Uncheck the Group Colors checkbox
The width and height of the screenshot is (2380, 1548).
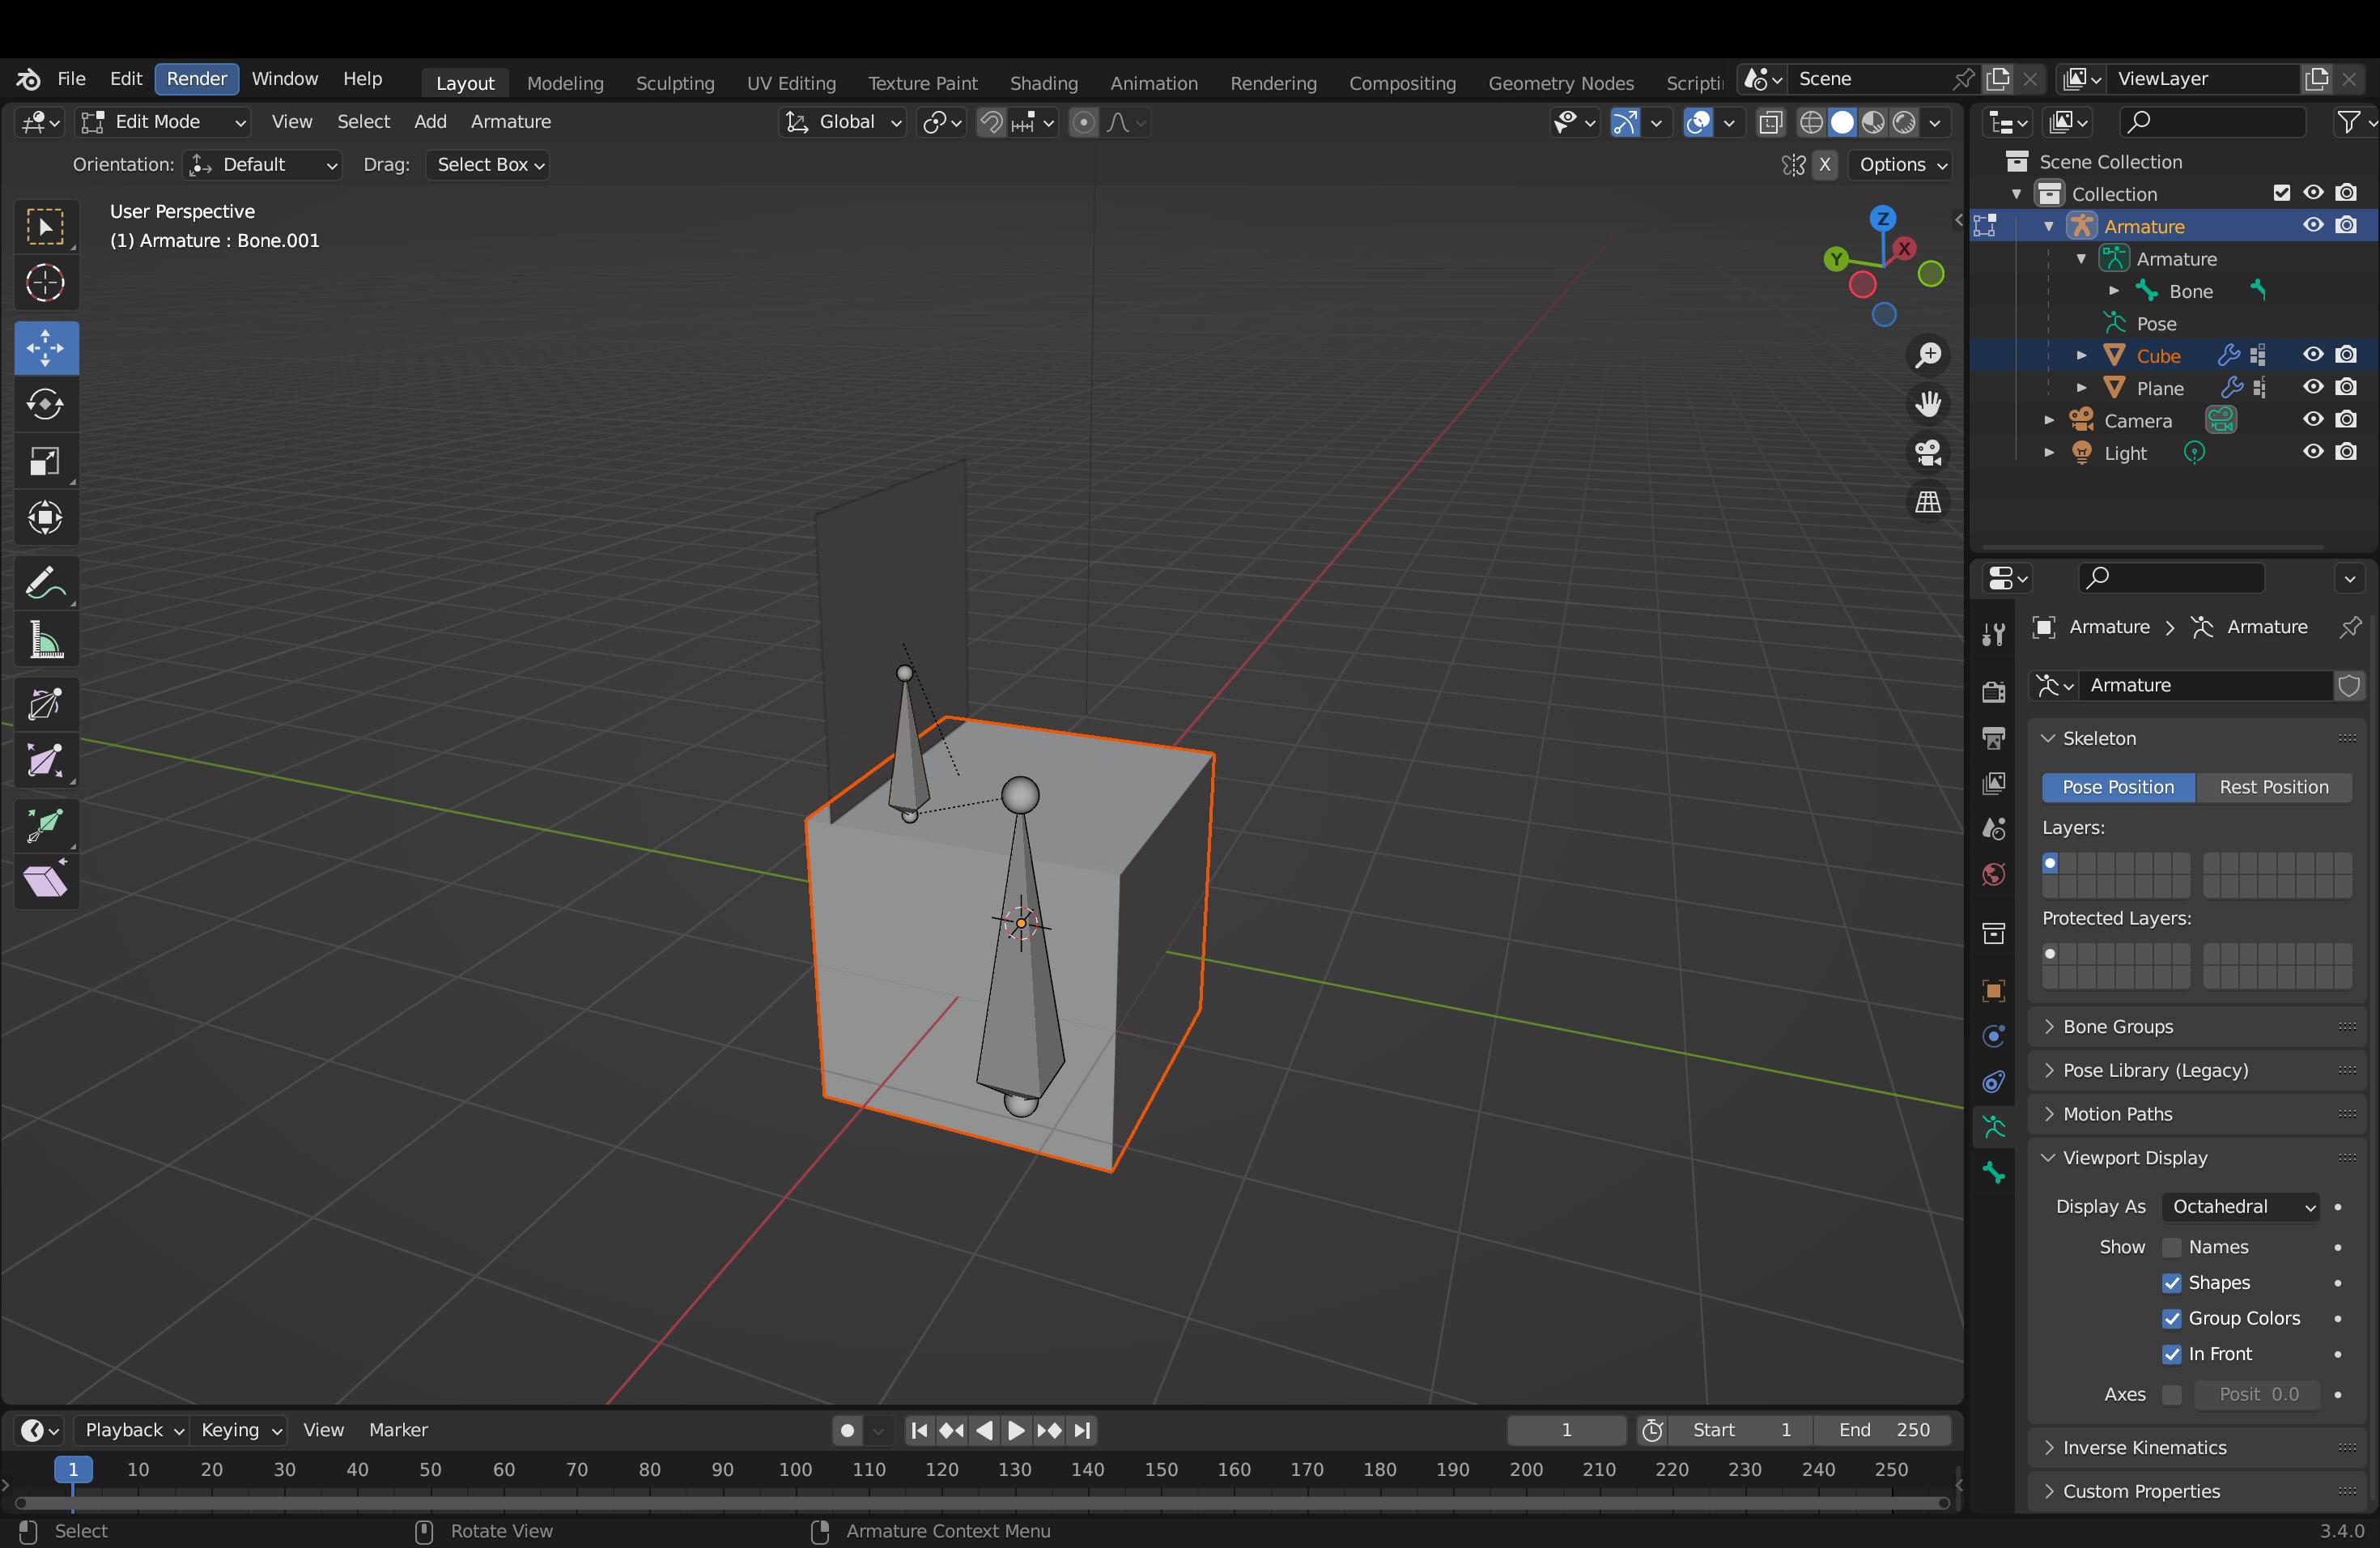2172,1318
